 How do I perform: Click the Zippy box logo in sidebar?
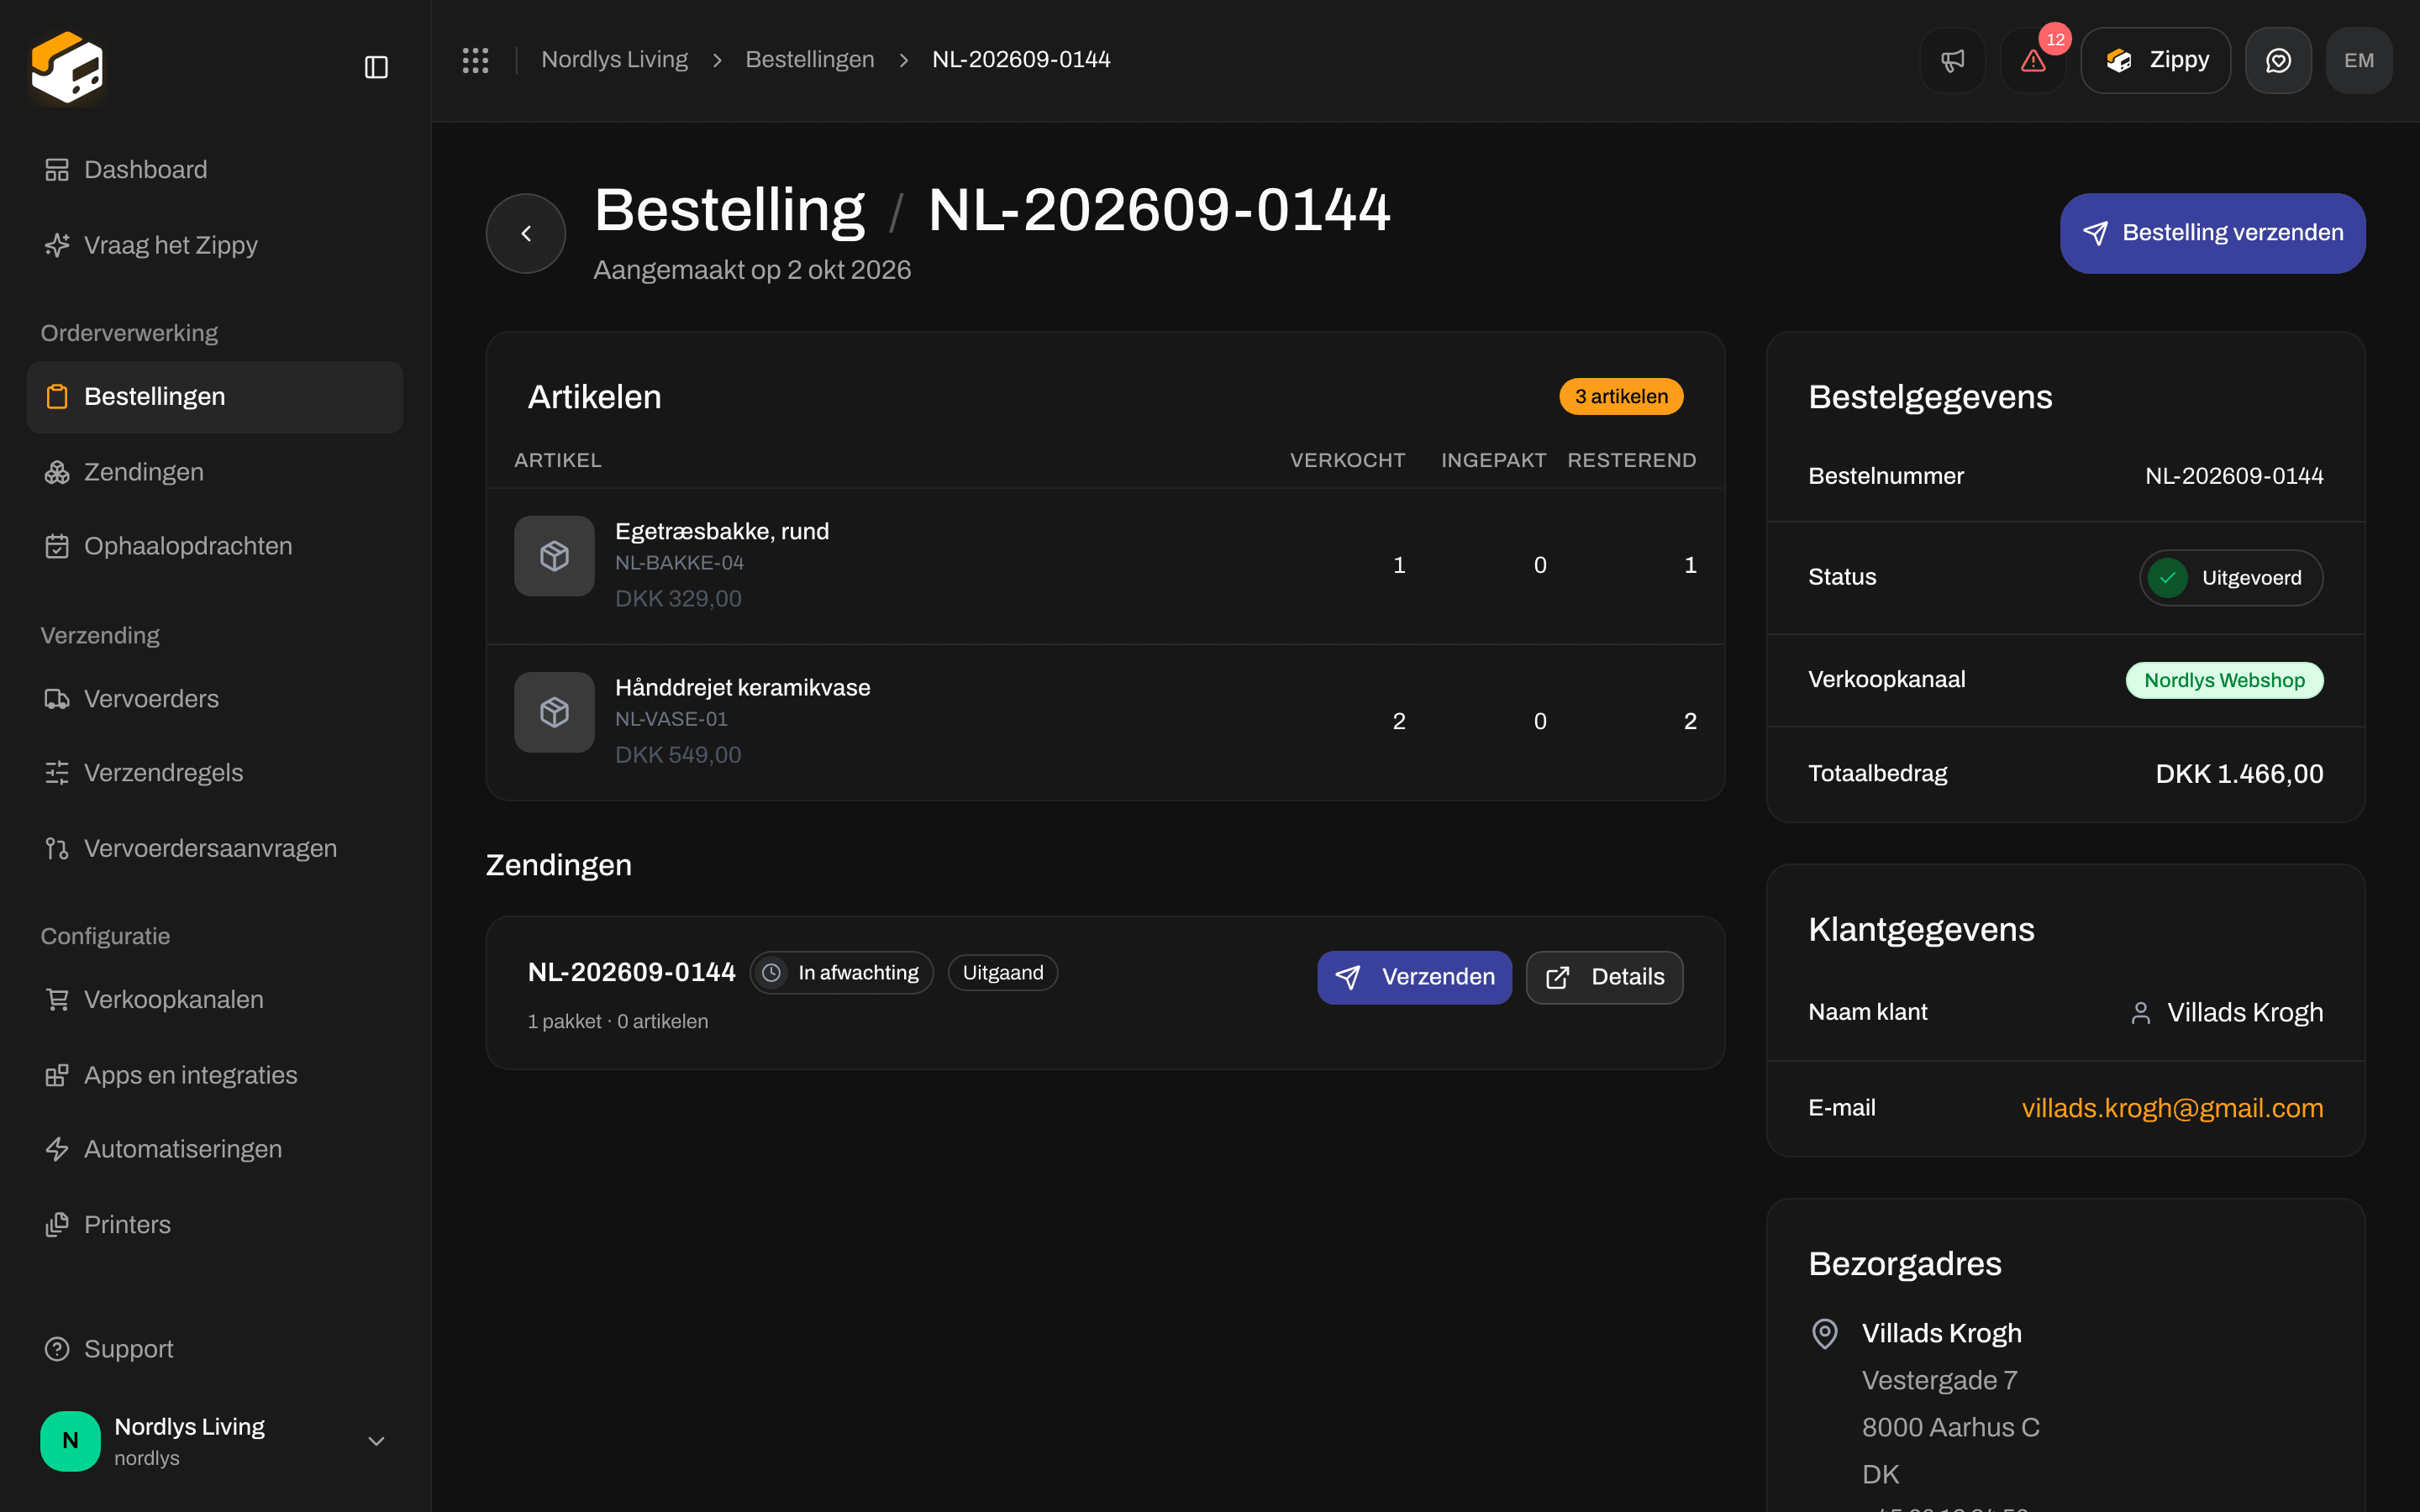click(67, 67)
